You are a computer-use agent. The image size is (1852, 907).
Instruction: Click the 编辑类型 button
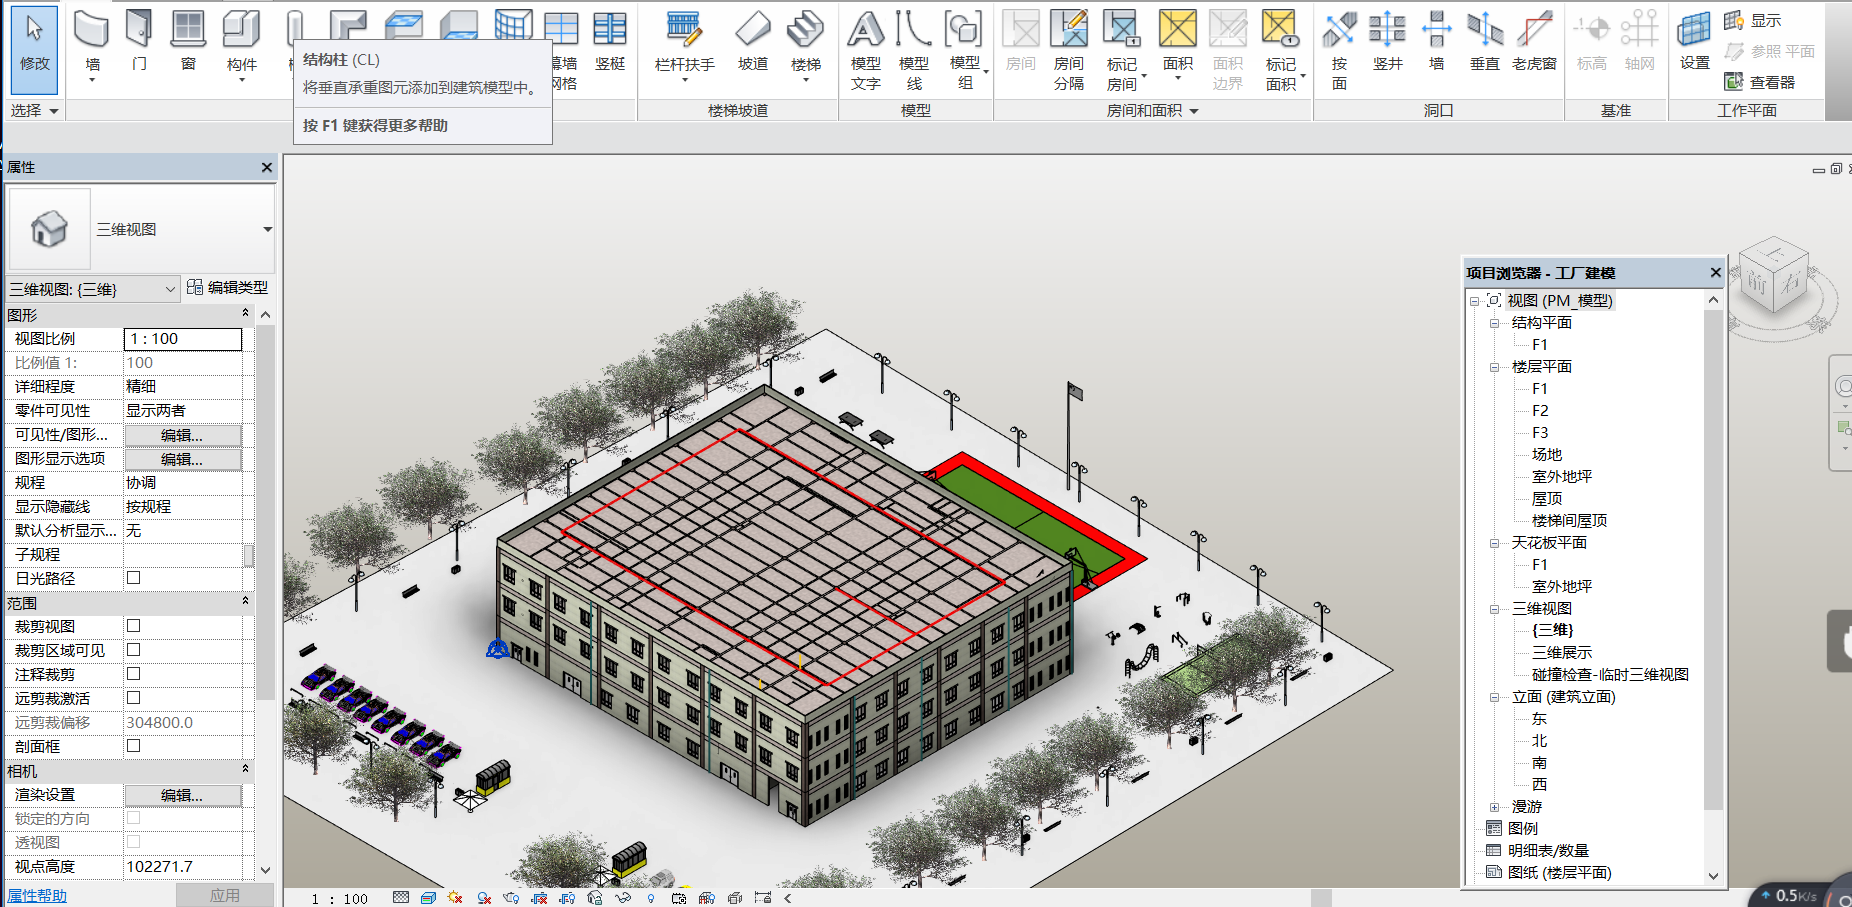pyautogui.click(x=228, y=288)
